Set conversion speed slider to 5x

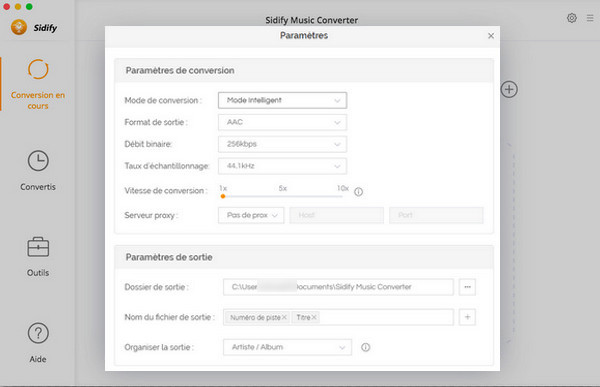(x=282, y=196)
